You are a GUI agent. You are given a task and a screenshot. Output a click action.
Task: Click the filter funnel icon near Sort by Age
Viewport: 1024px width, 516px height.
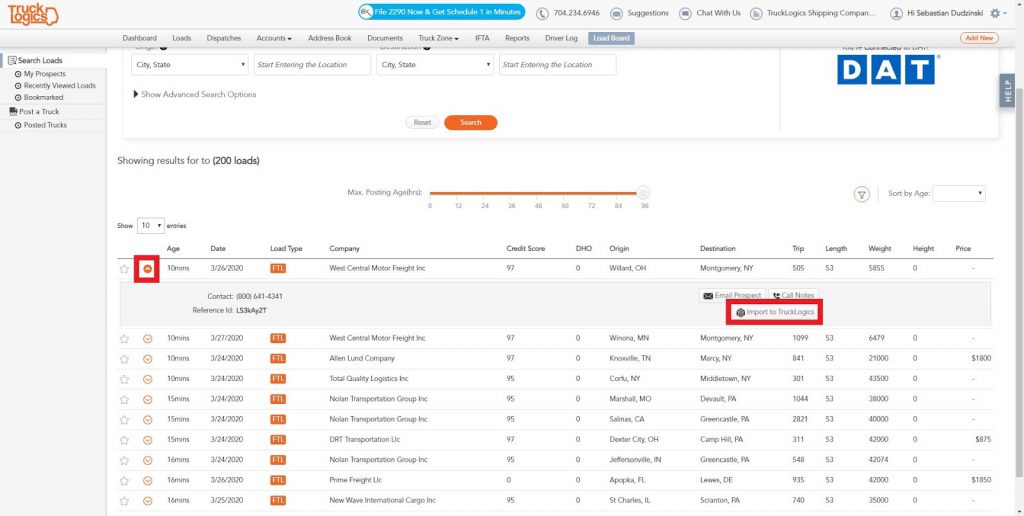pyautogui.click(x=861, y=194)
